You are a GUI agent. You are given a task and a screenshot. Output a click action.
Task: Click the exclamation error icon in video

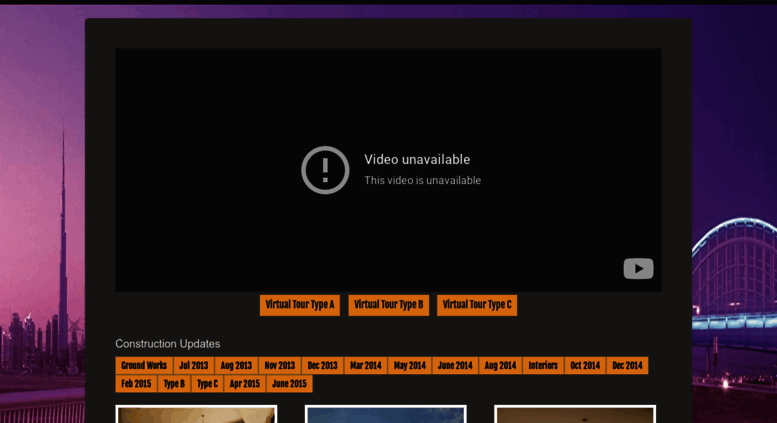(325, 170)
